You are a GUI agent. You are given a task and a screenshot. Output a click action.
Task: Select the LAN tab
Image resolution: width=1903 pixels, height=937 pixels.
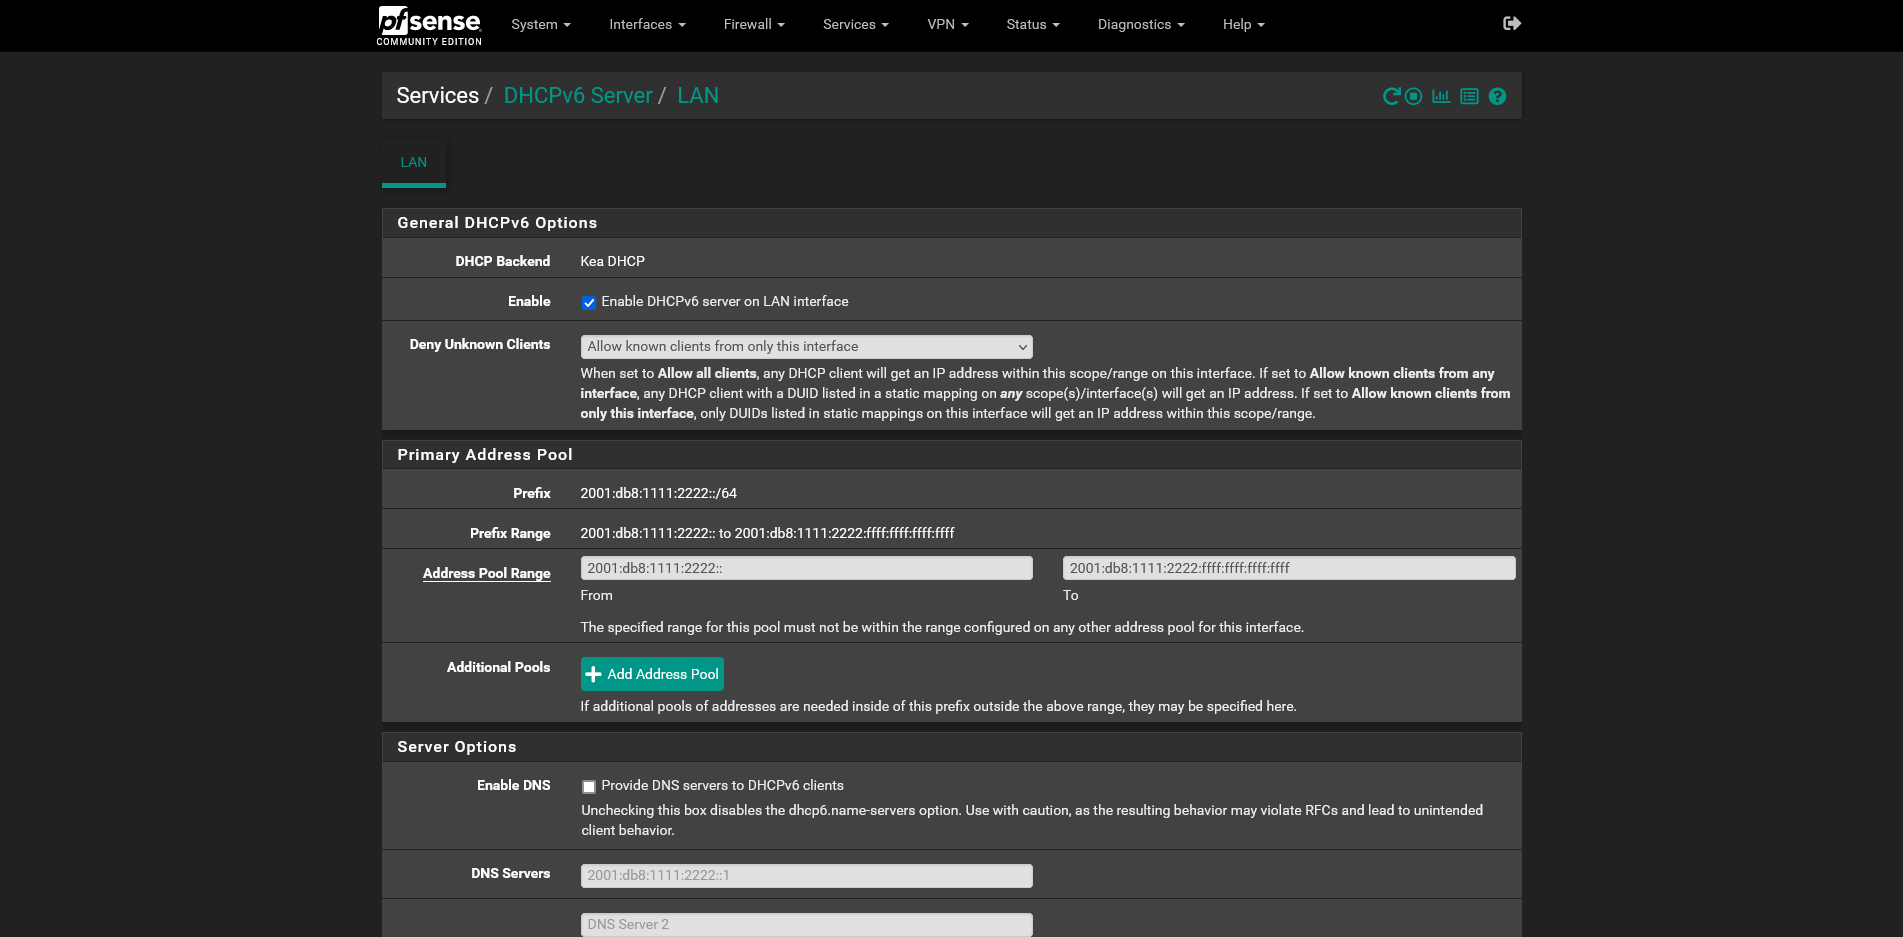(413, 162)
